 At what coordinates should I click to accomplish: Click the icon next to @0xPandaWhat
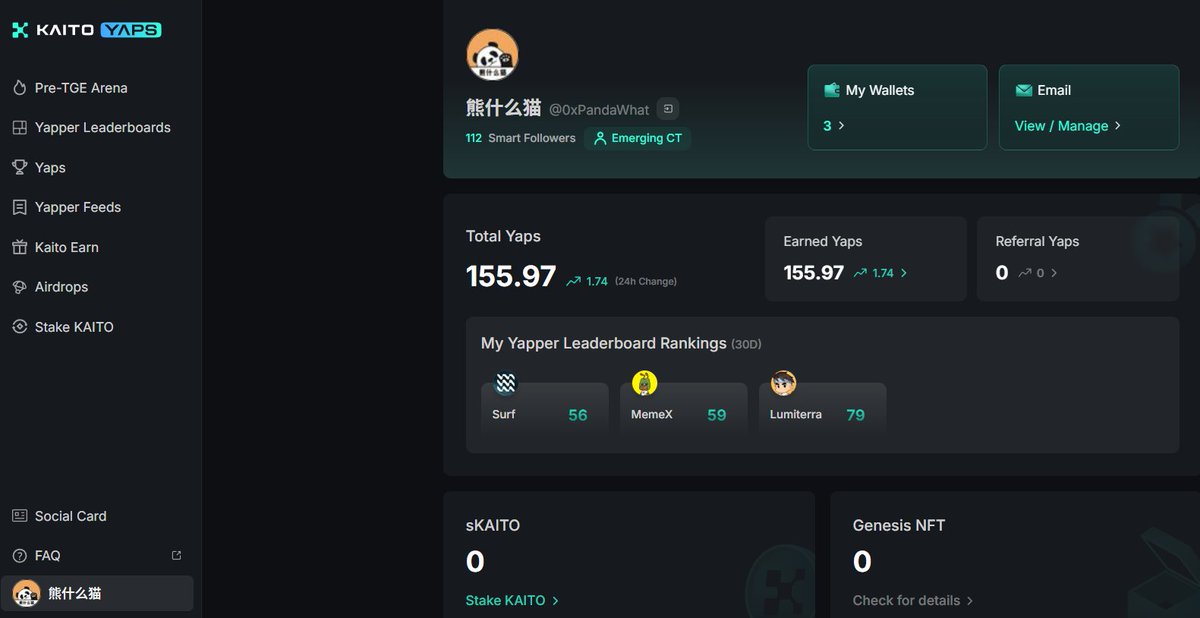point(669,109)
